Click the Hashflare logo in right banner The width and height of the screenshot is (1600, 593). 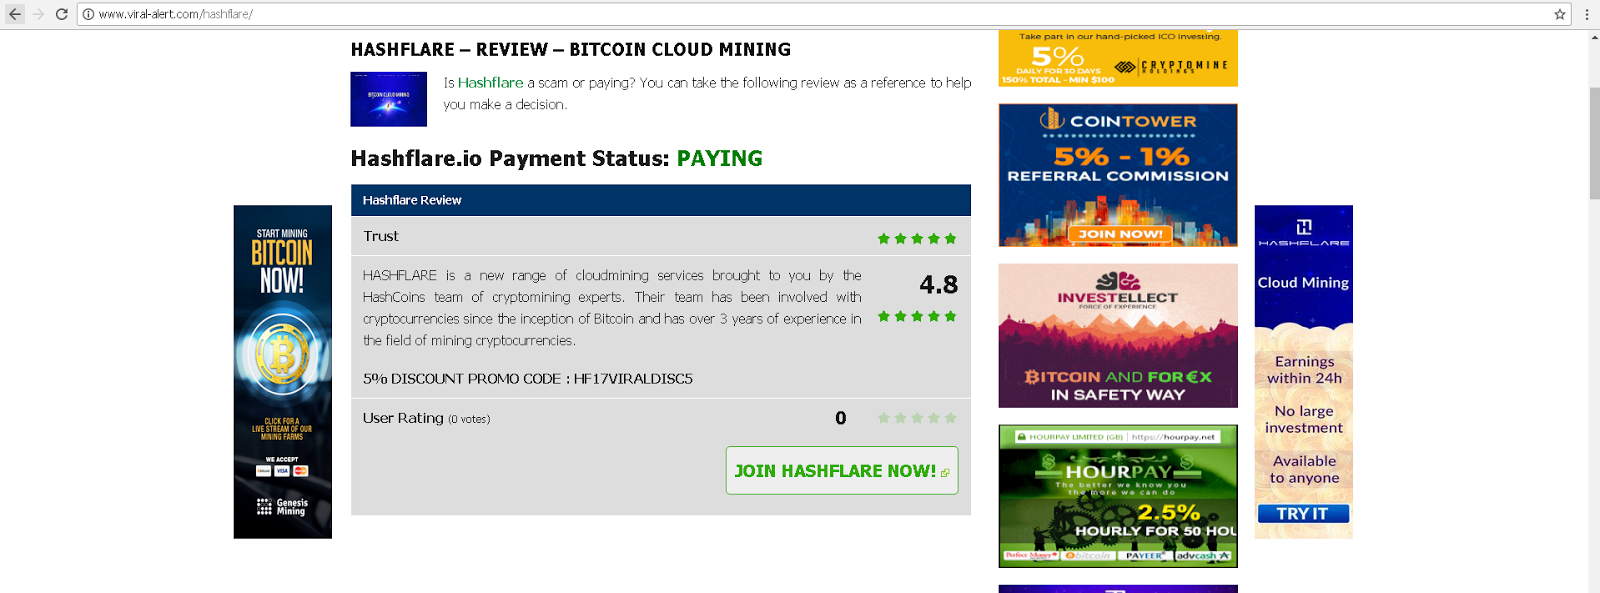[x=1304, y=232]
